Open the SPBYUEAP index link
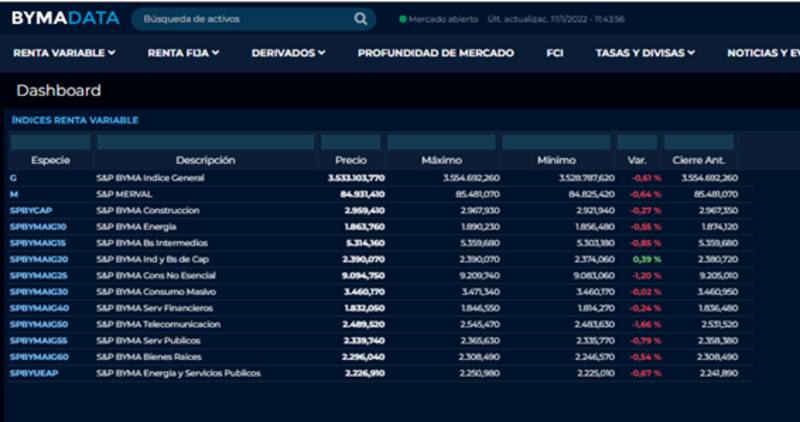The image size is (800, 422). click(32, 373)
